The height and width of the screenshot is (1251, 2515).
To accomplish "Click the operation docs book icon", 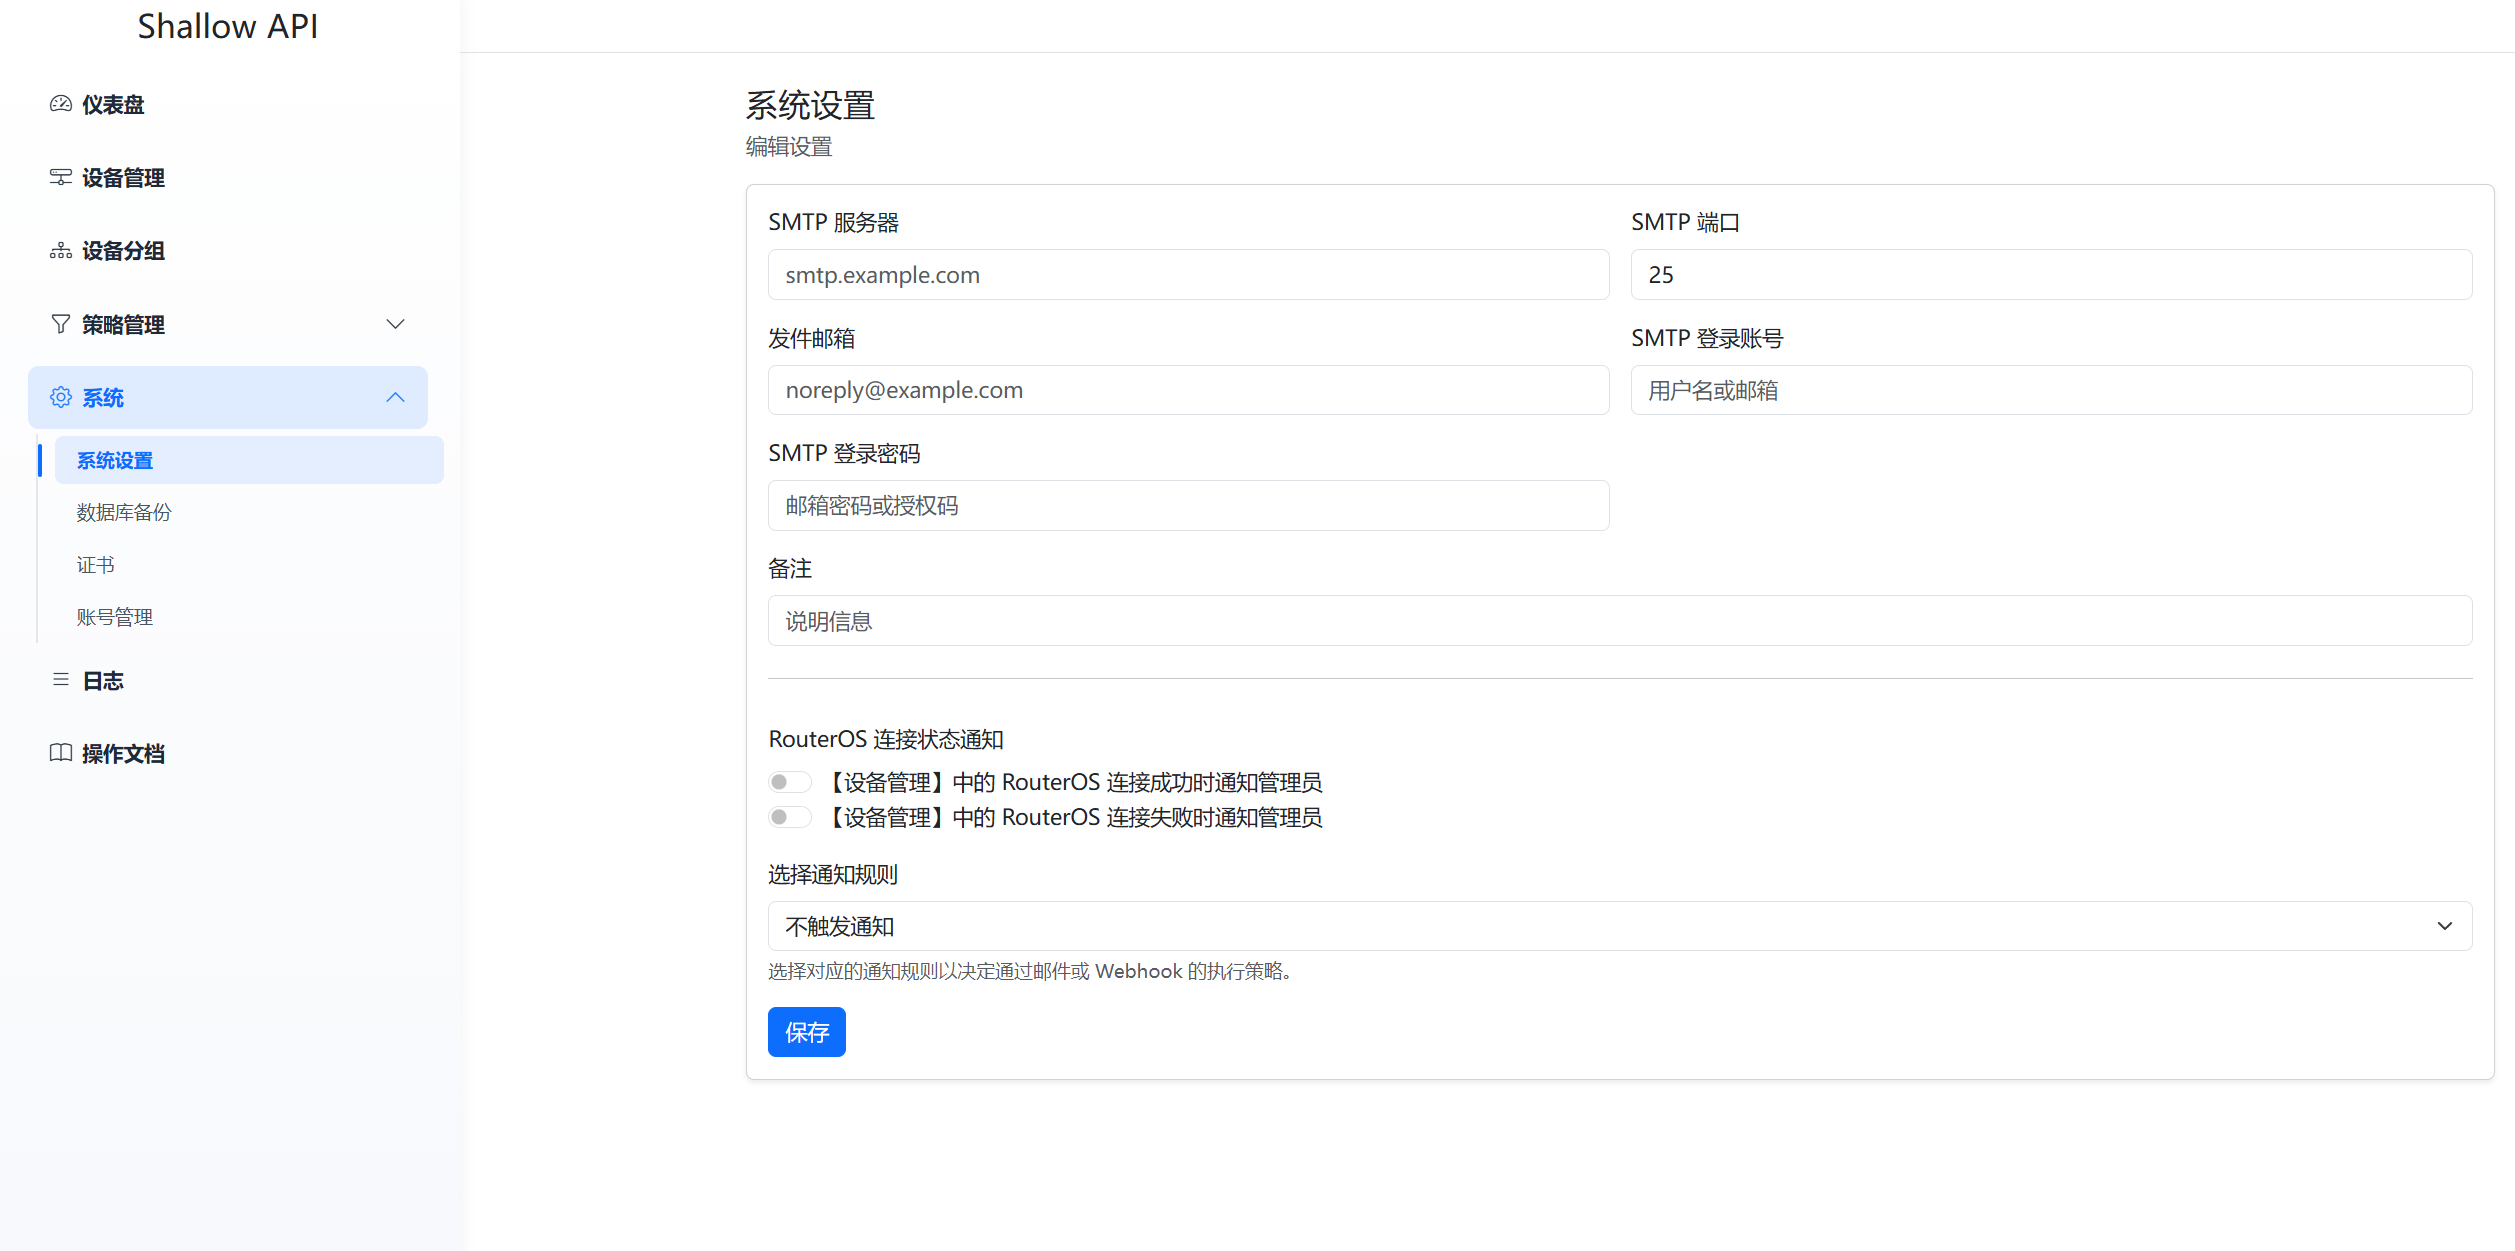I will pos(61,753).
